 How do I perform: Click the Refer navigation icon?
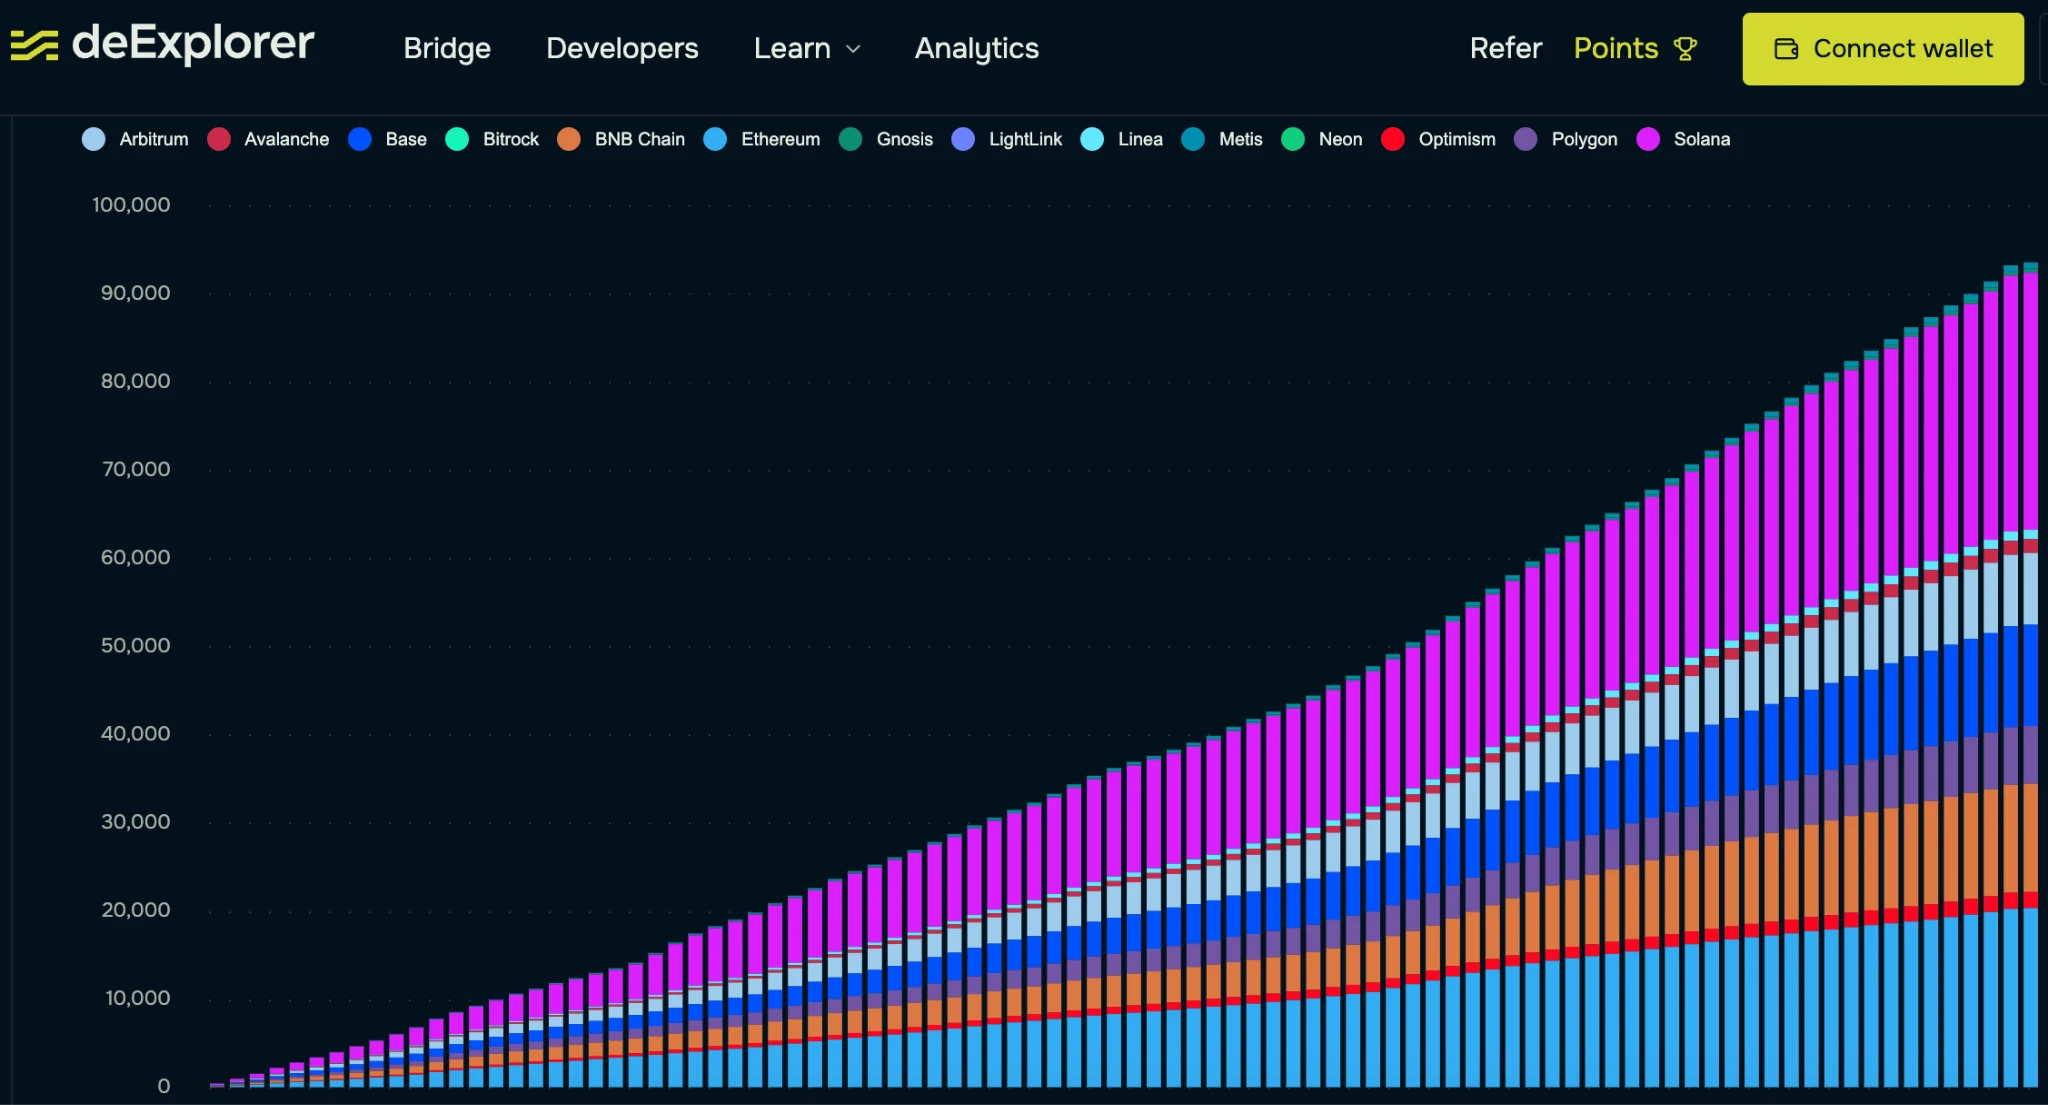[1505, 49]
